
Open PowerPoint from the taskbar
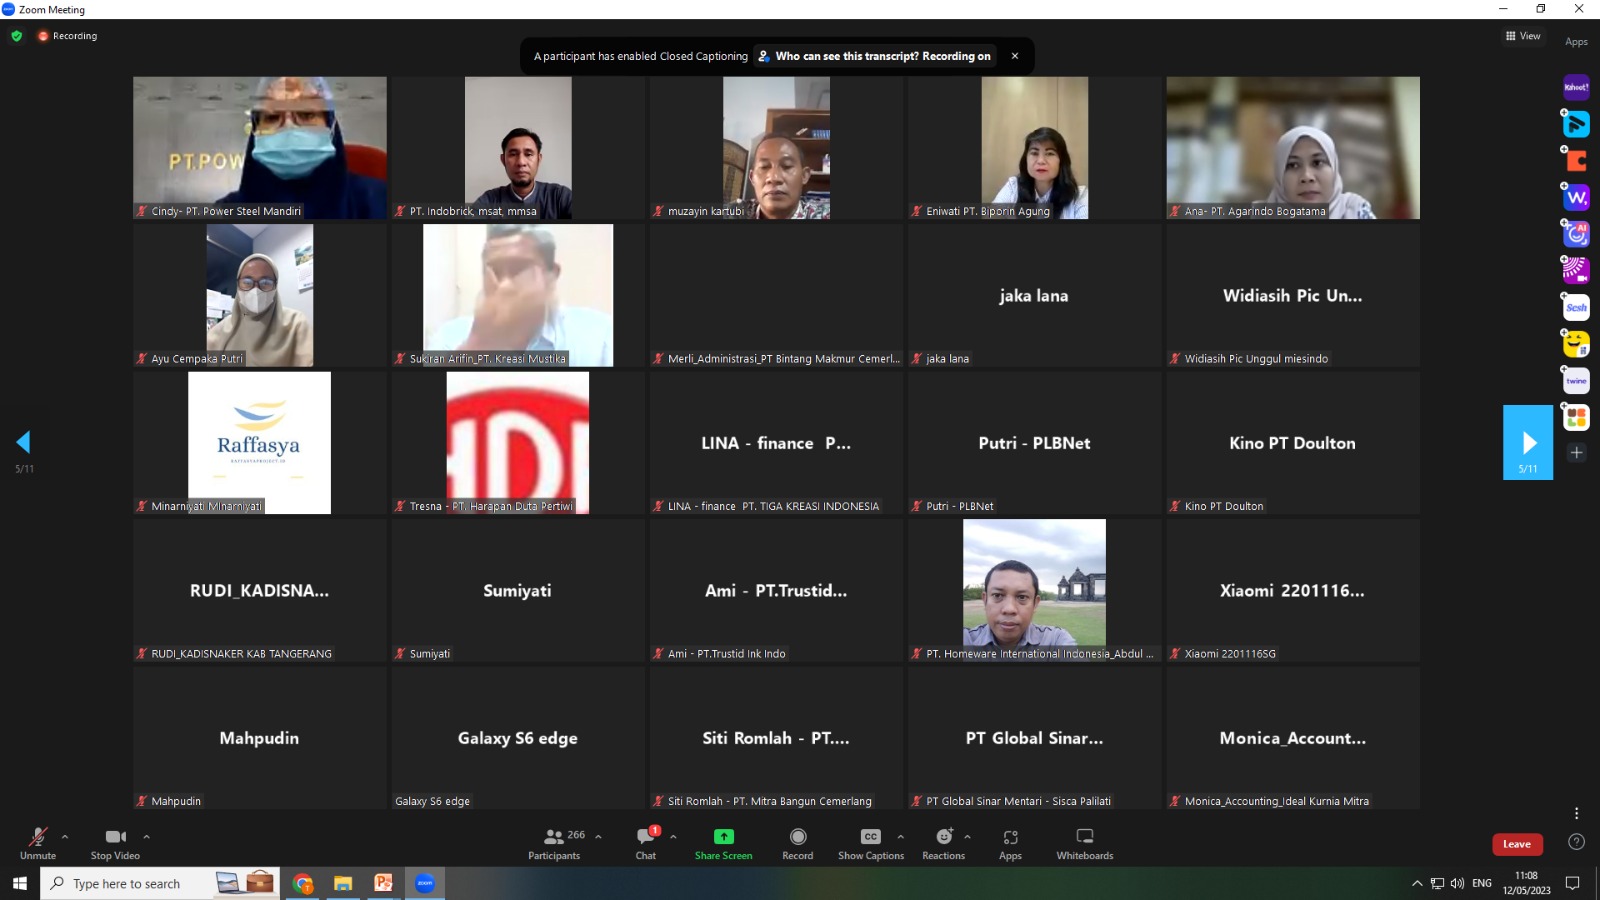tap(384, 883)
